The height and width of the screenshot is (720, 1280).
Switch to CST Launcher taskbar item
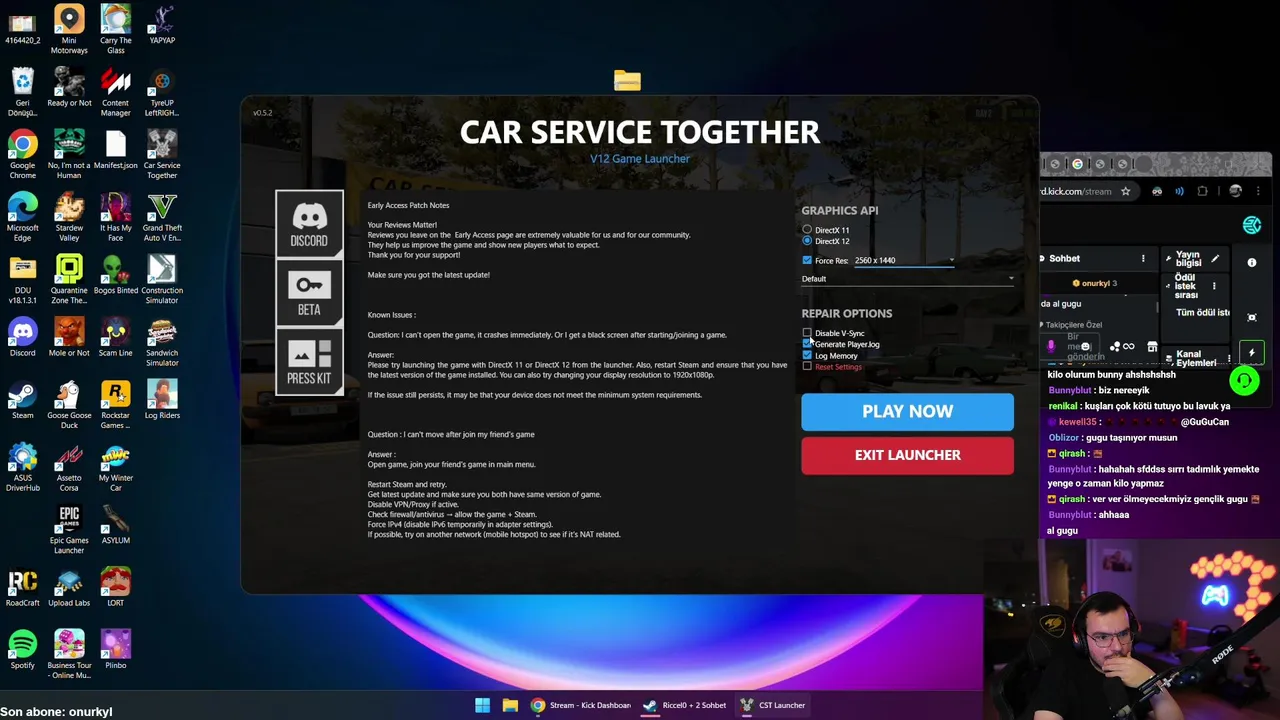(773, 705)
